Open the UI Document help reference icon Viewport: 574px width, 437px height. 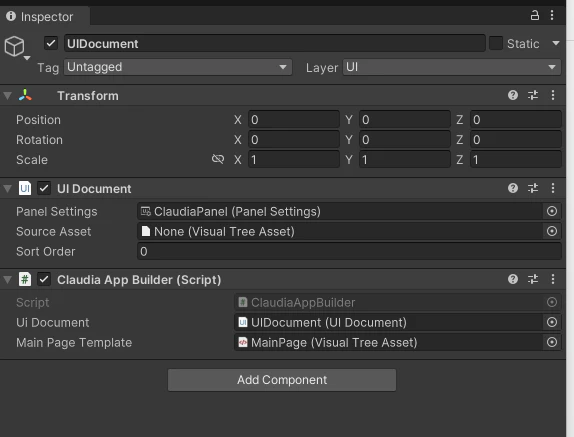tap(513, 188)
